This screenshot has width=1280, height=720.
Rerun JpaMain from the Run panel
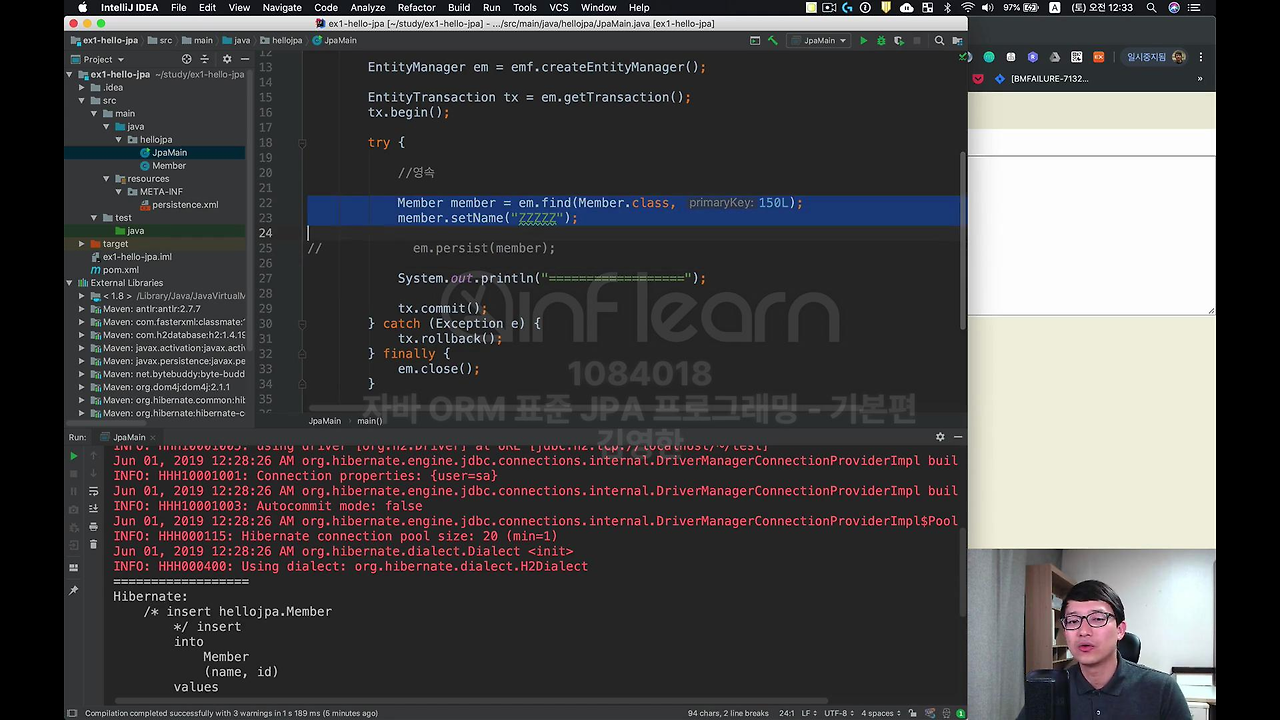coord(73,456)
